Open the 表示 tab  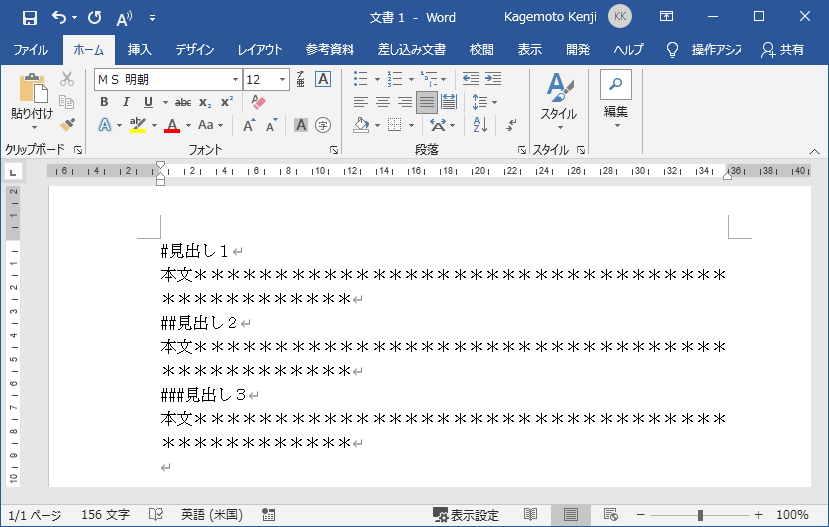click(x=530, y=50)
